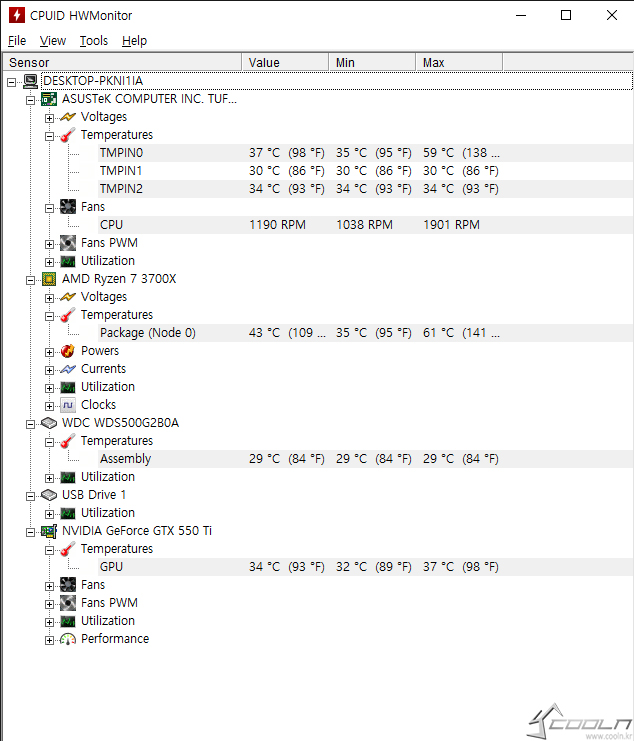The height and width of the screenshot is (741, 634).
Task: Select the TMPIN2 row
Action: (366, 189)
